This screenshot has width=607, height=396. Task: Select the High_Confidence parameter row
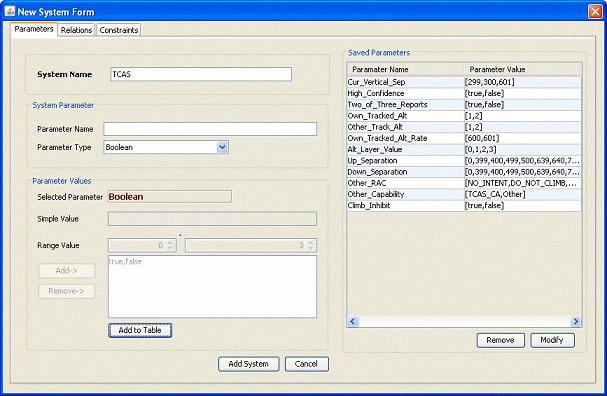point(464,93)
